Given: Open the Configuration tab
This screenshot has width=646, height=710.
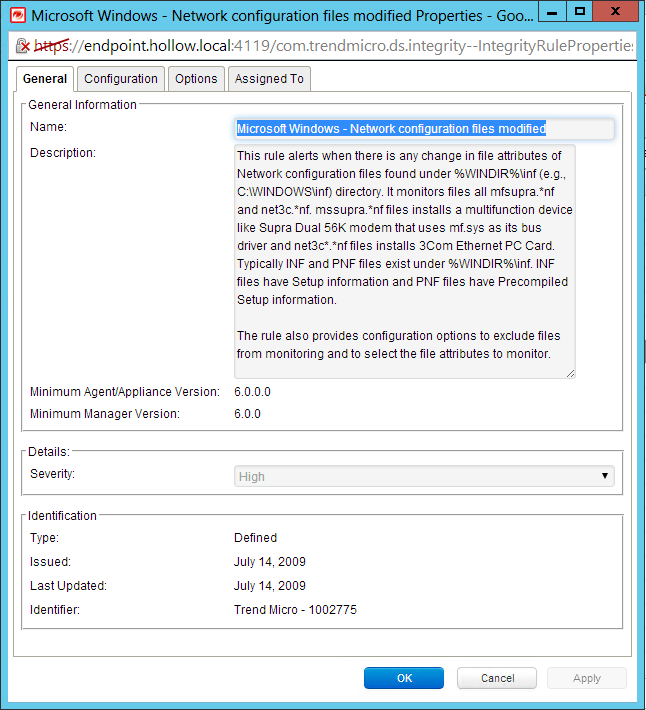Looking at the screenshot, I should (x=120, y=79).
